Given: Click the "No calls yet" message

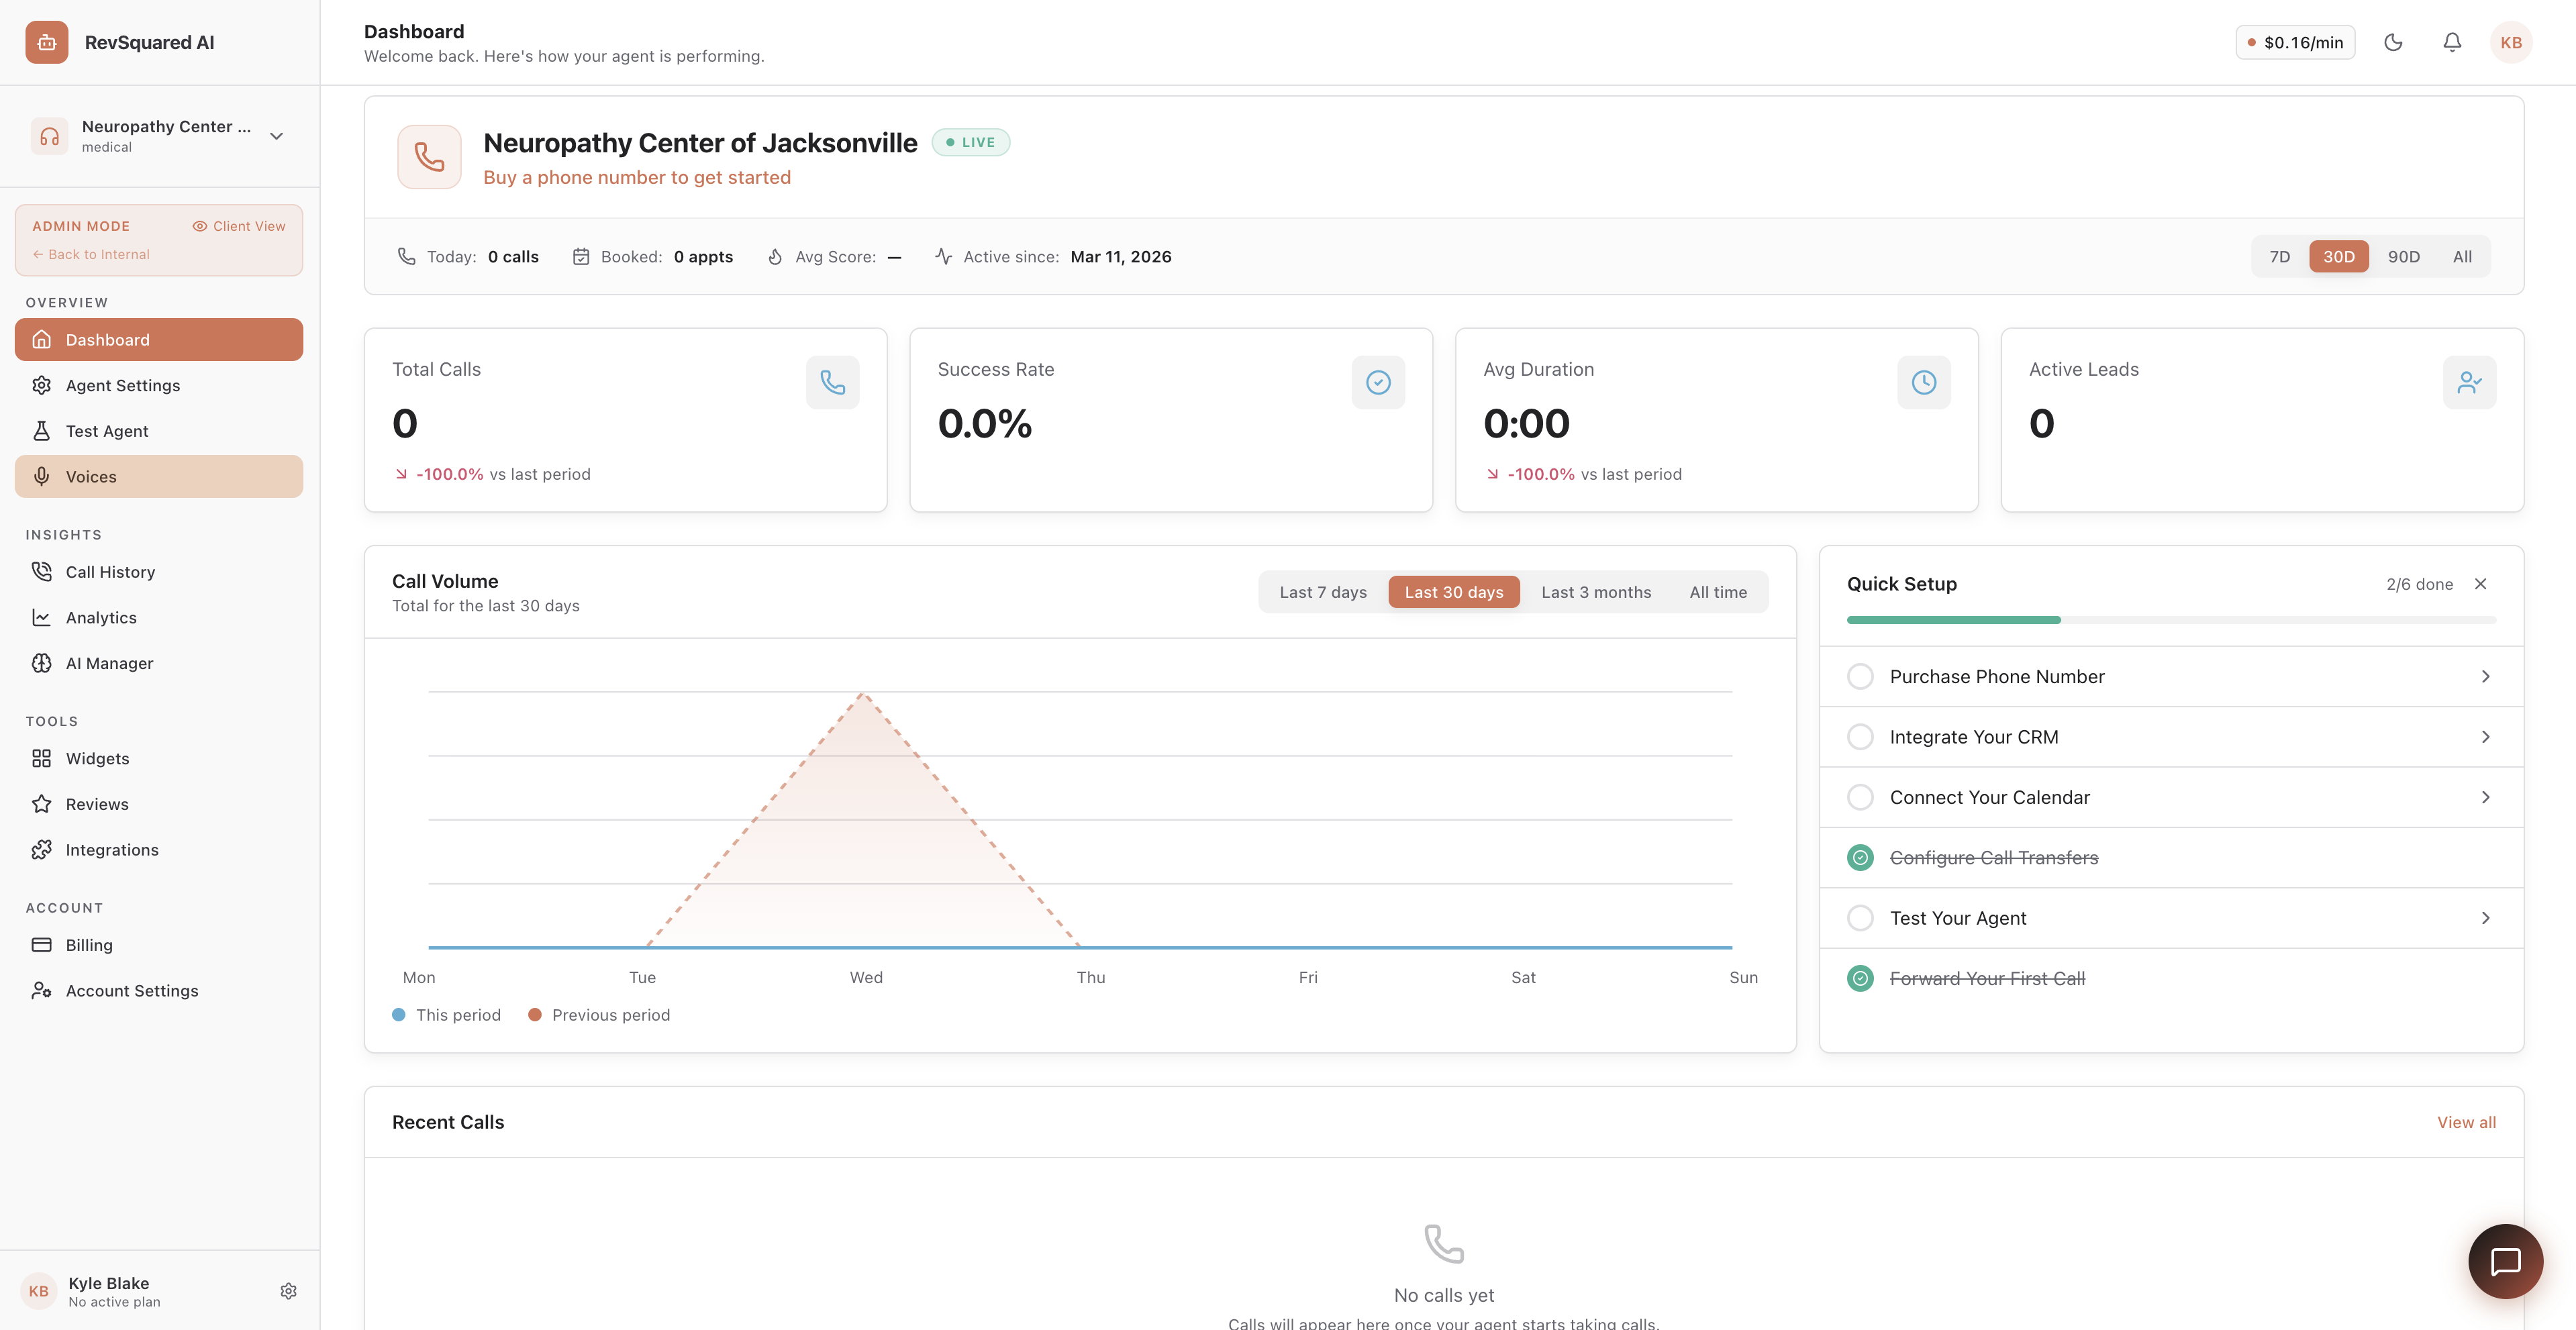Looking at the screenshot, I should tap(1444, 1296).
